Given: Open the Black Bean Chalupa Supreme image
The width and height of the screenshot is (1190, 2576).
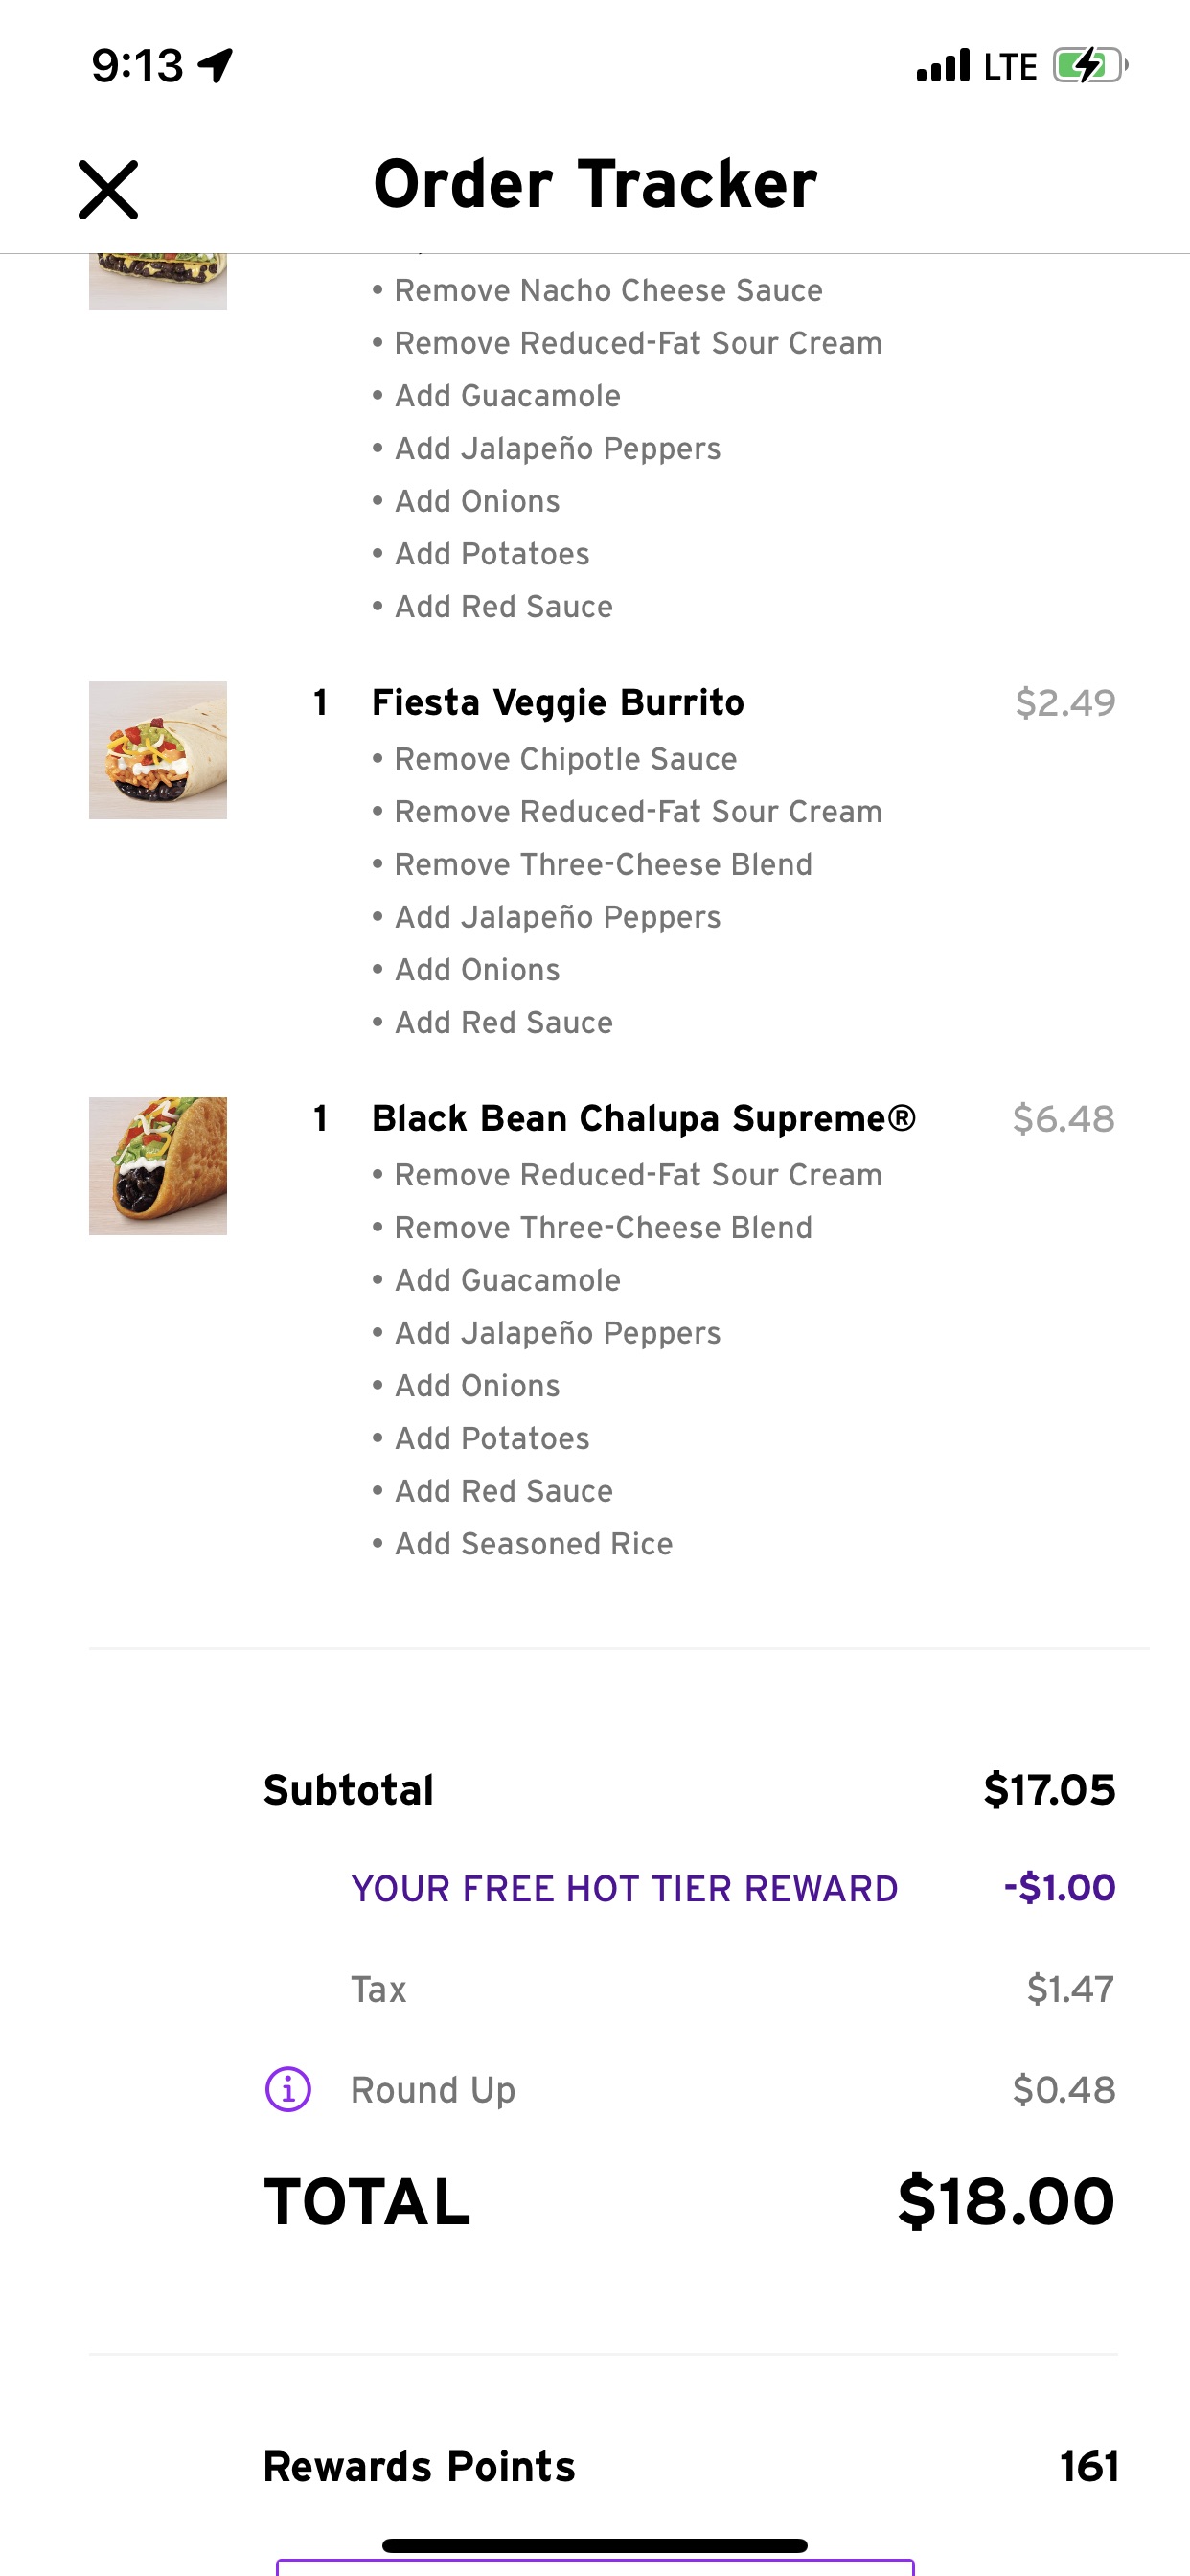Looking at the screenshot, I should pyautogui.click(x=158, y=1166).
